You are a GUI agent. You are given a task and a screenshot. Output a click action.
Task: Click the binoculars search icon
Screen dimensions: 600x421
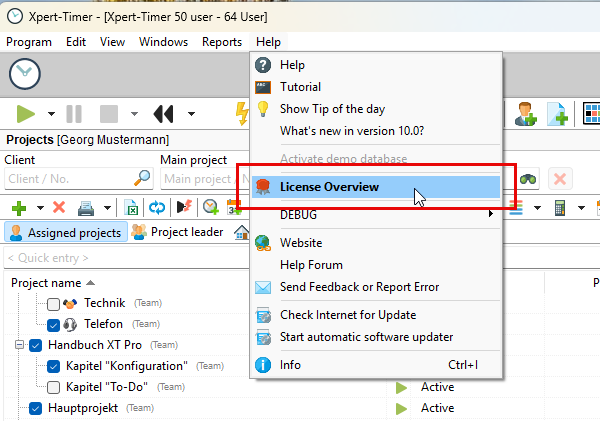tap(527, 179)
